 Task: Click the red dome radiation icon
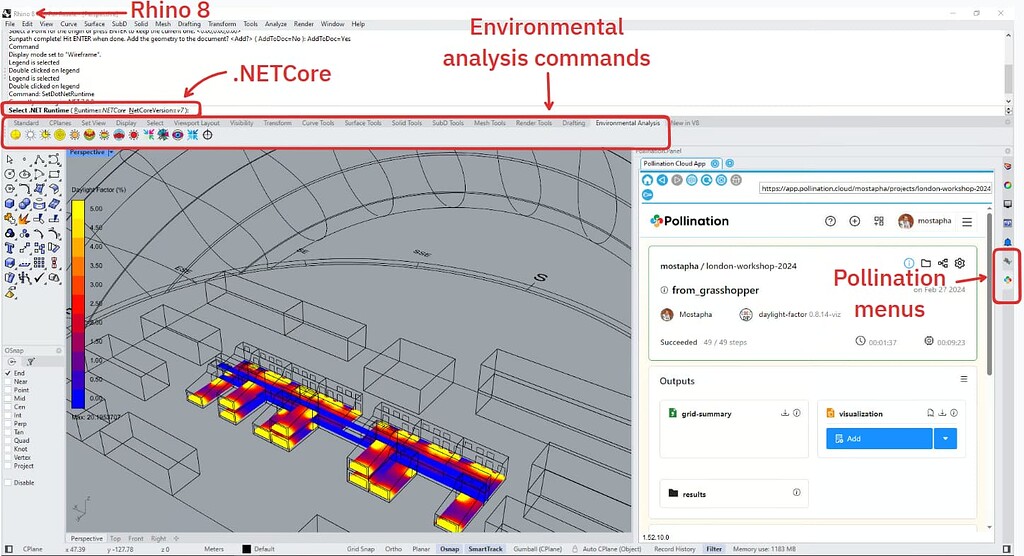[x=119, y=135]
